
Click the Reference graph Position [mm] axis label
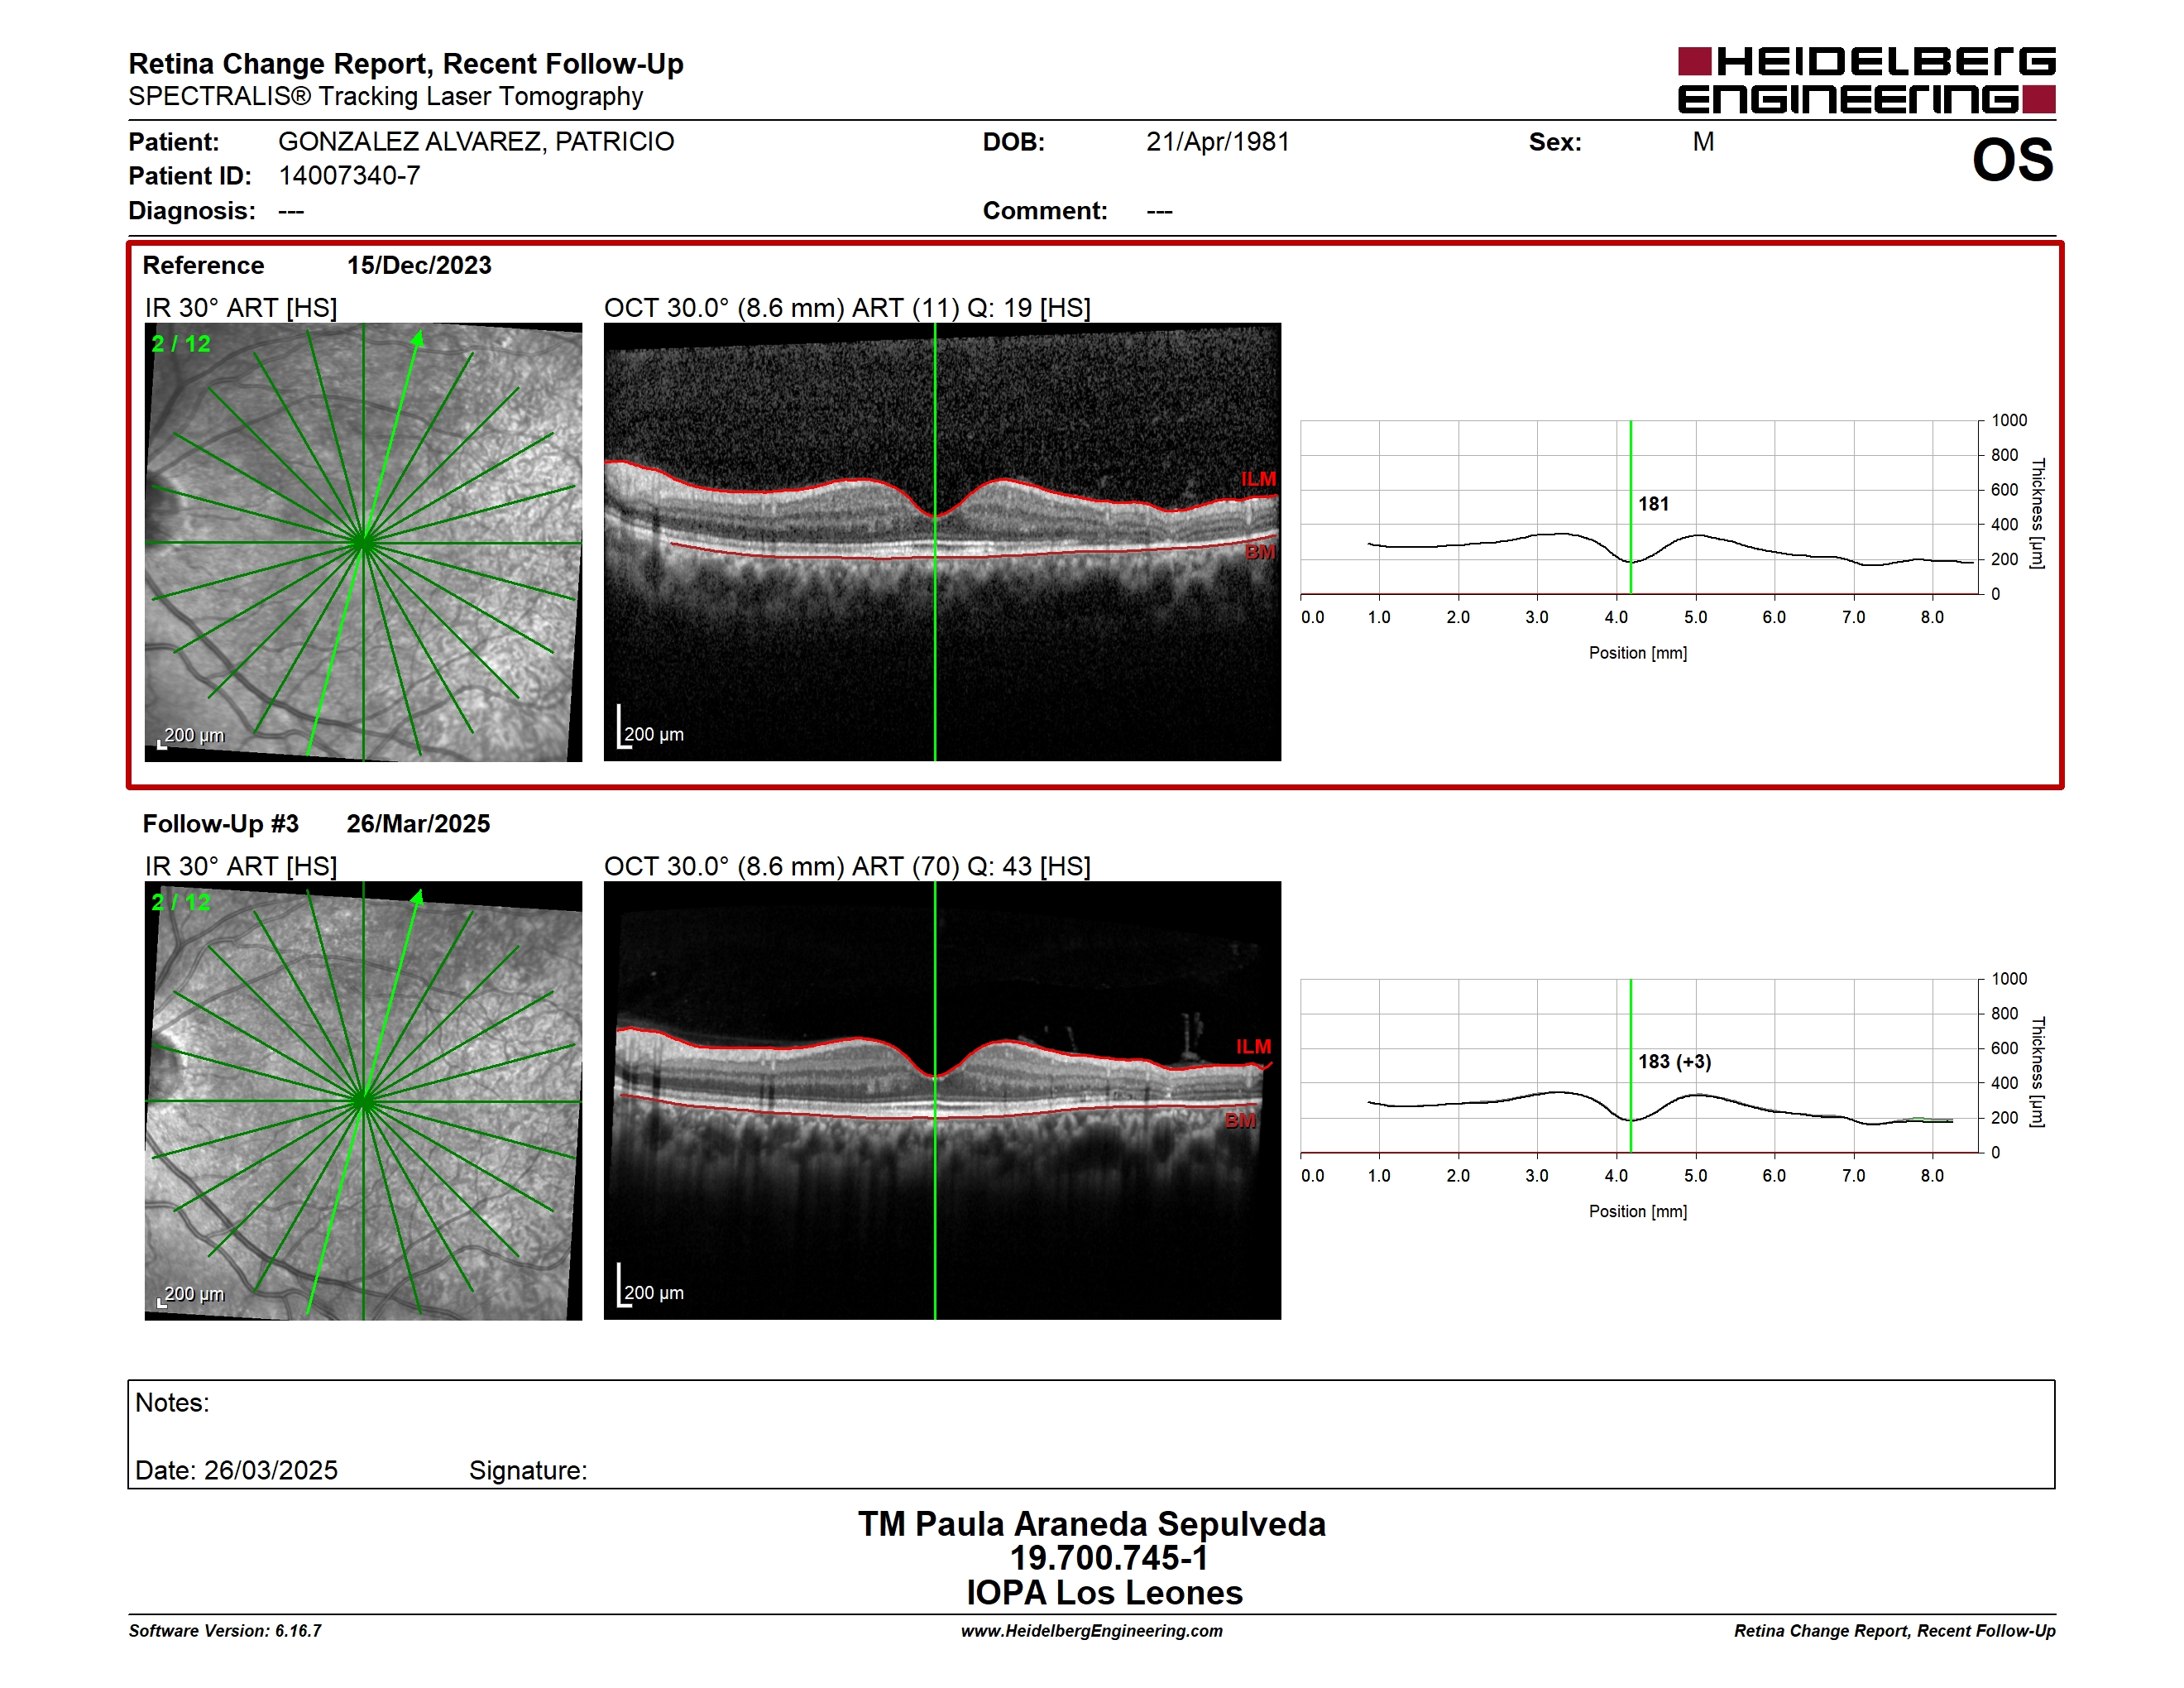click(1638, 653)
